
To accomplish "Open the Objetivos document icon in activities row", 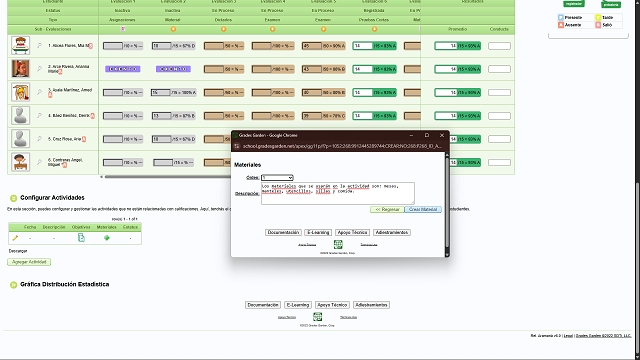I will (x=81, y=238).
